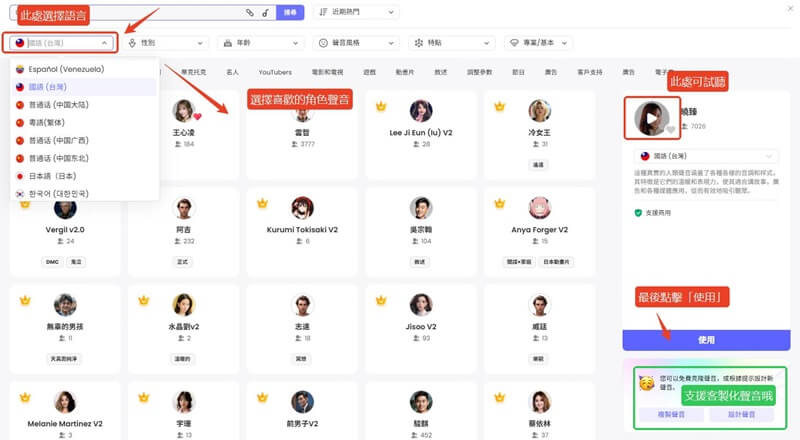Select the Kurumi Tokisaki V2 voice avatar
The width and height of the screenshot is (800, 440).
tap(302, 208)
